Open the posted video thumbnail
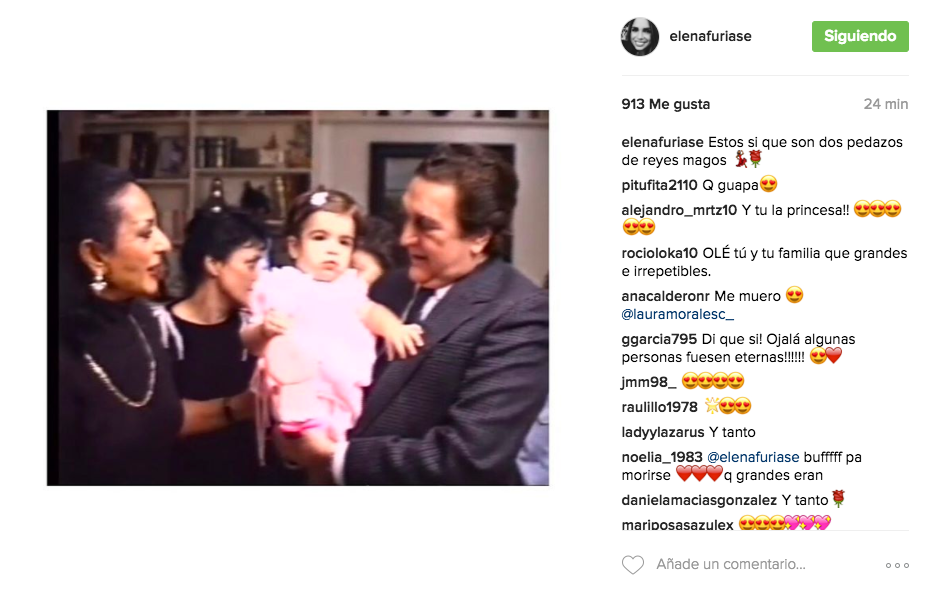This screenshot has height=595, width=931. coord(298,298)
